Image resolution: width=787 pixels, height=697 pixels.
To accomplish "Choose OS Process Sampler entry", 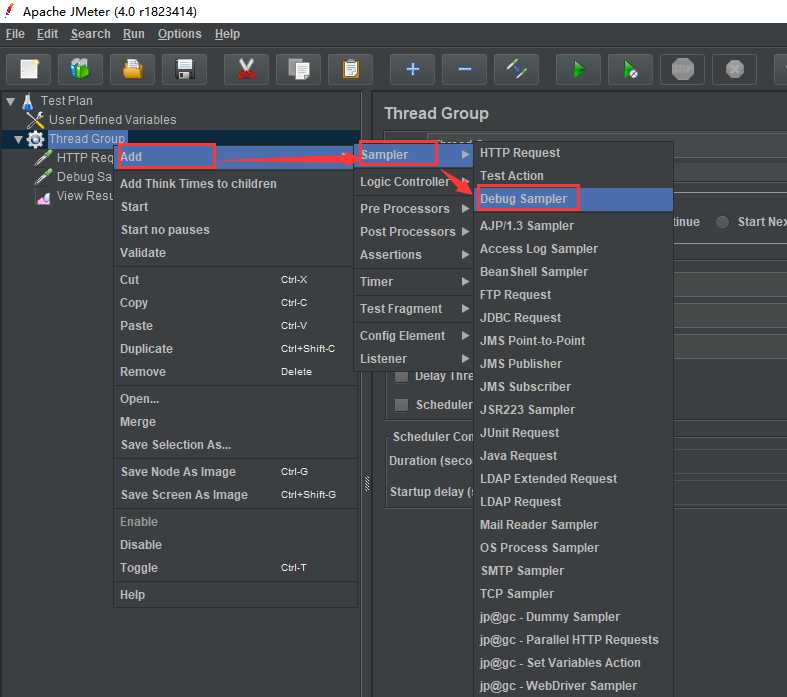I will click(x=573, y=547).
